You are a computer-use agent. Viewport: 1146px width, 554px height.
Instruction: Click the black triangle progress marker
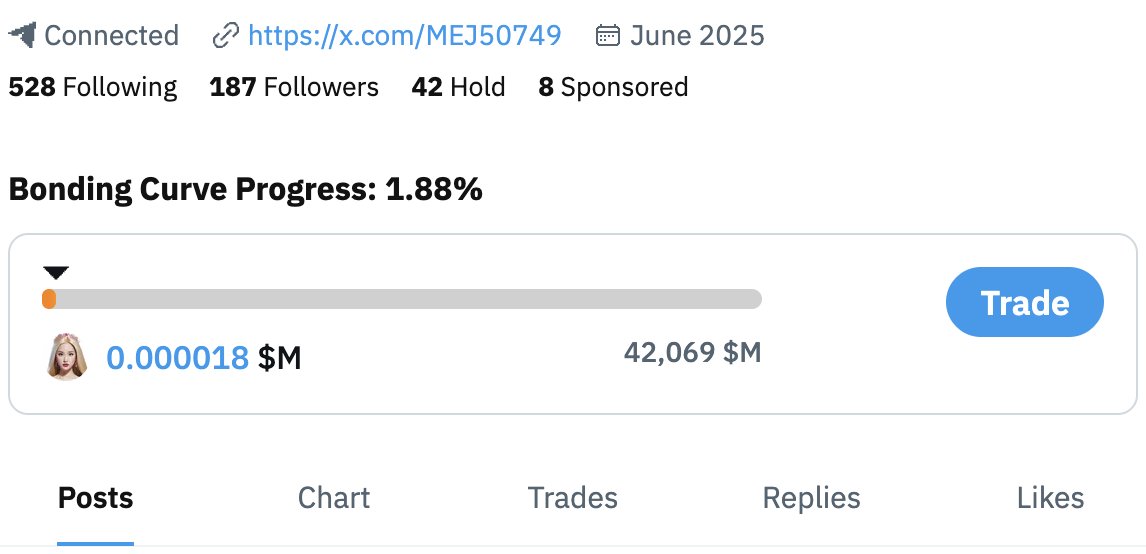(x=56, y=273)
